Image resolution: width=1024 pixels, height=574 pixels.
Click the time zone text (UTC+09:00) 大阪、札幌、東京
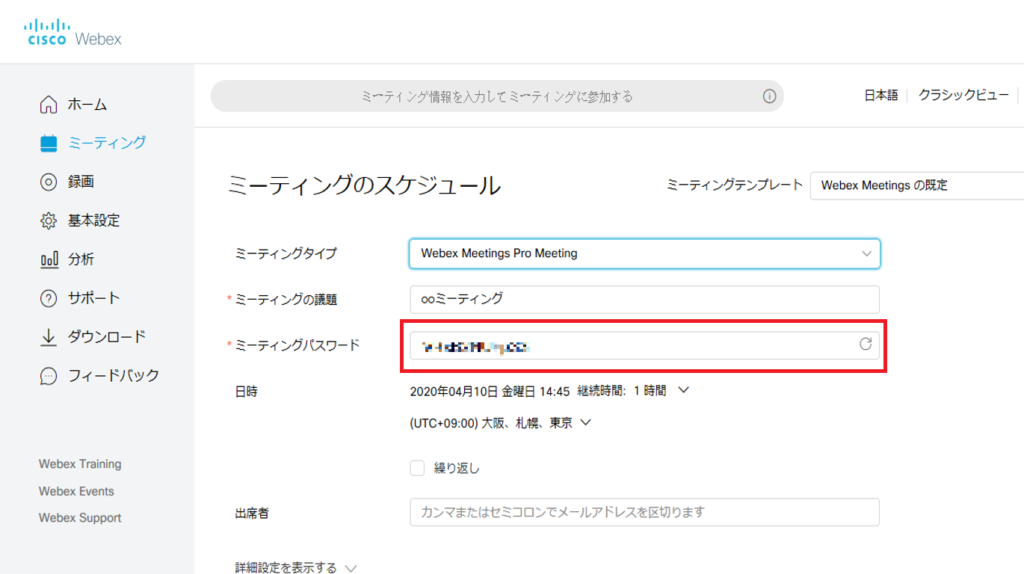[491, 423]
